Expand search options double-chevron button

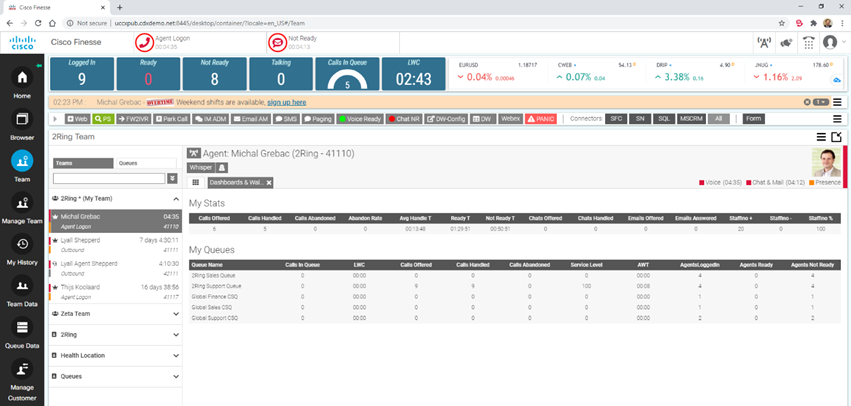click(x=172, y=178)
